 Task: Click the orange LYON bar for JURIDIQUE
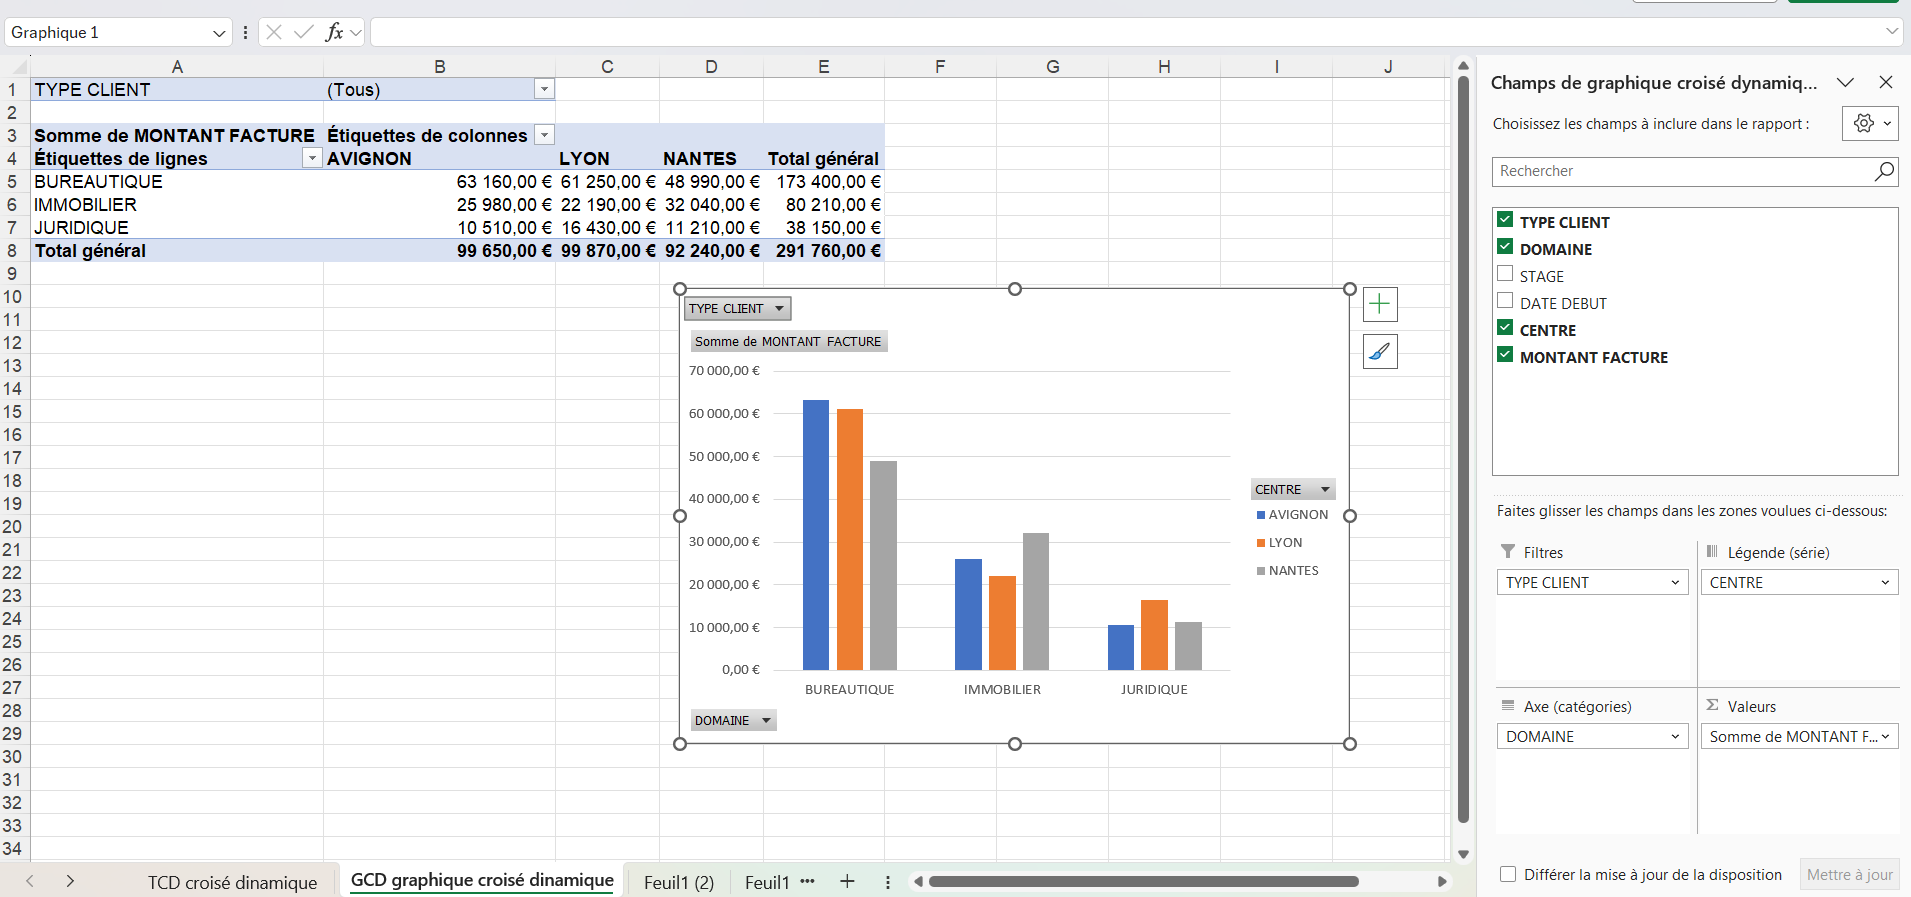pyautogui.click(x=1154, y=635)
